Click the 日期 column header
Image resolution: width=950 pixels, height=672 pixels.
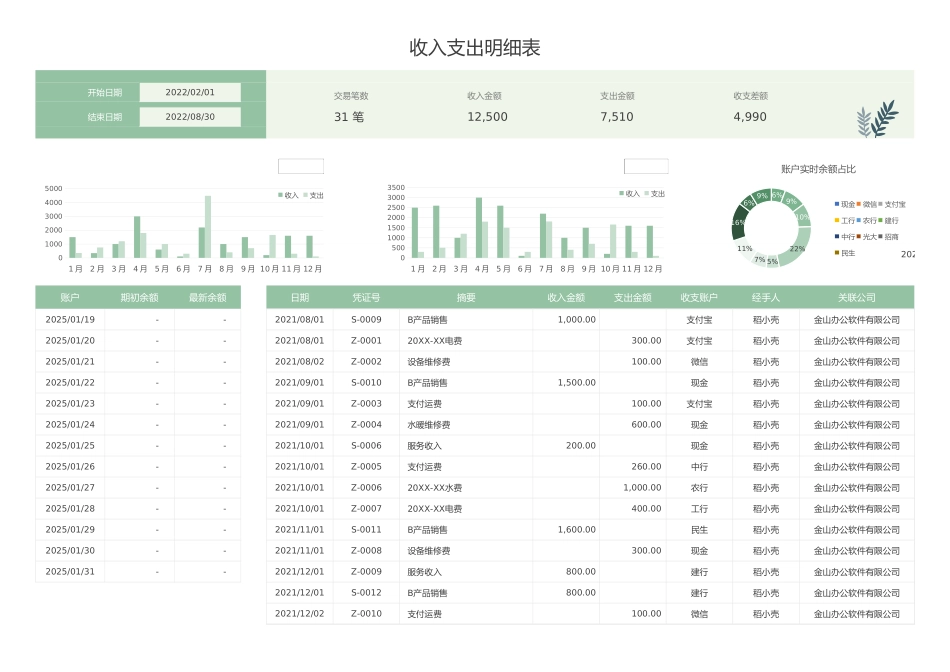[x=300, y=297]
